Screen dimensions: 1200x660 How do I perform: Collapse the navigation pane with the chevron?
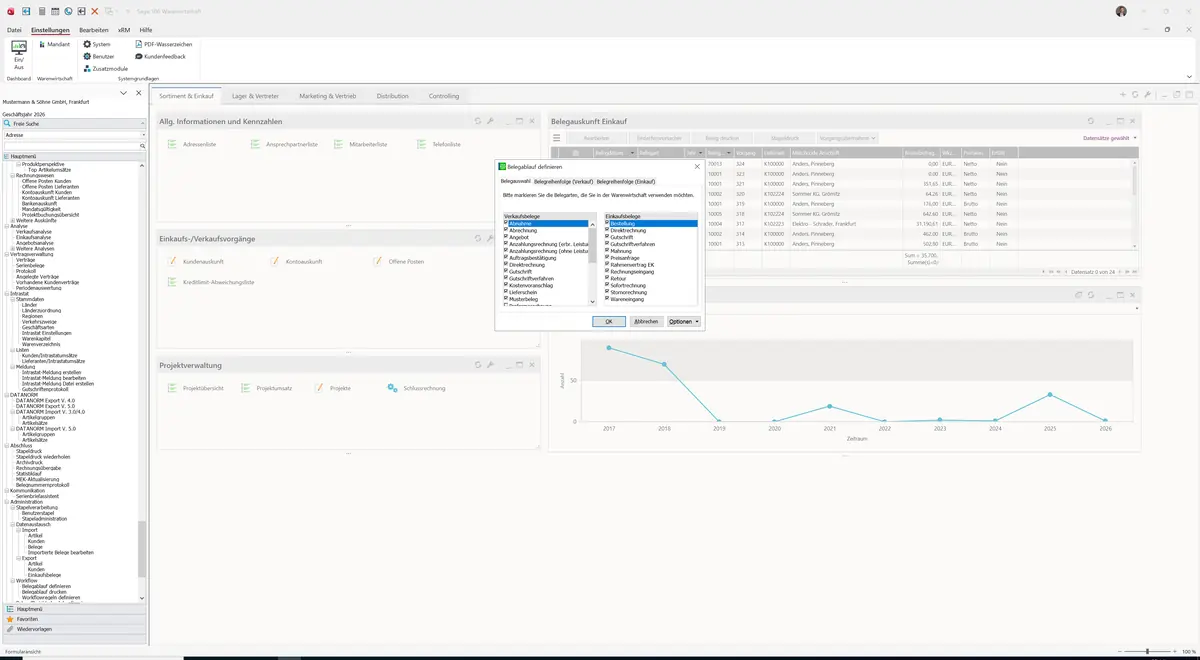124,93
